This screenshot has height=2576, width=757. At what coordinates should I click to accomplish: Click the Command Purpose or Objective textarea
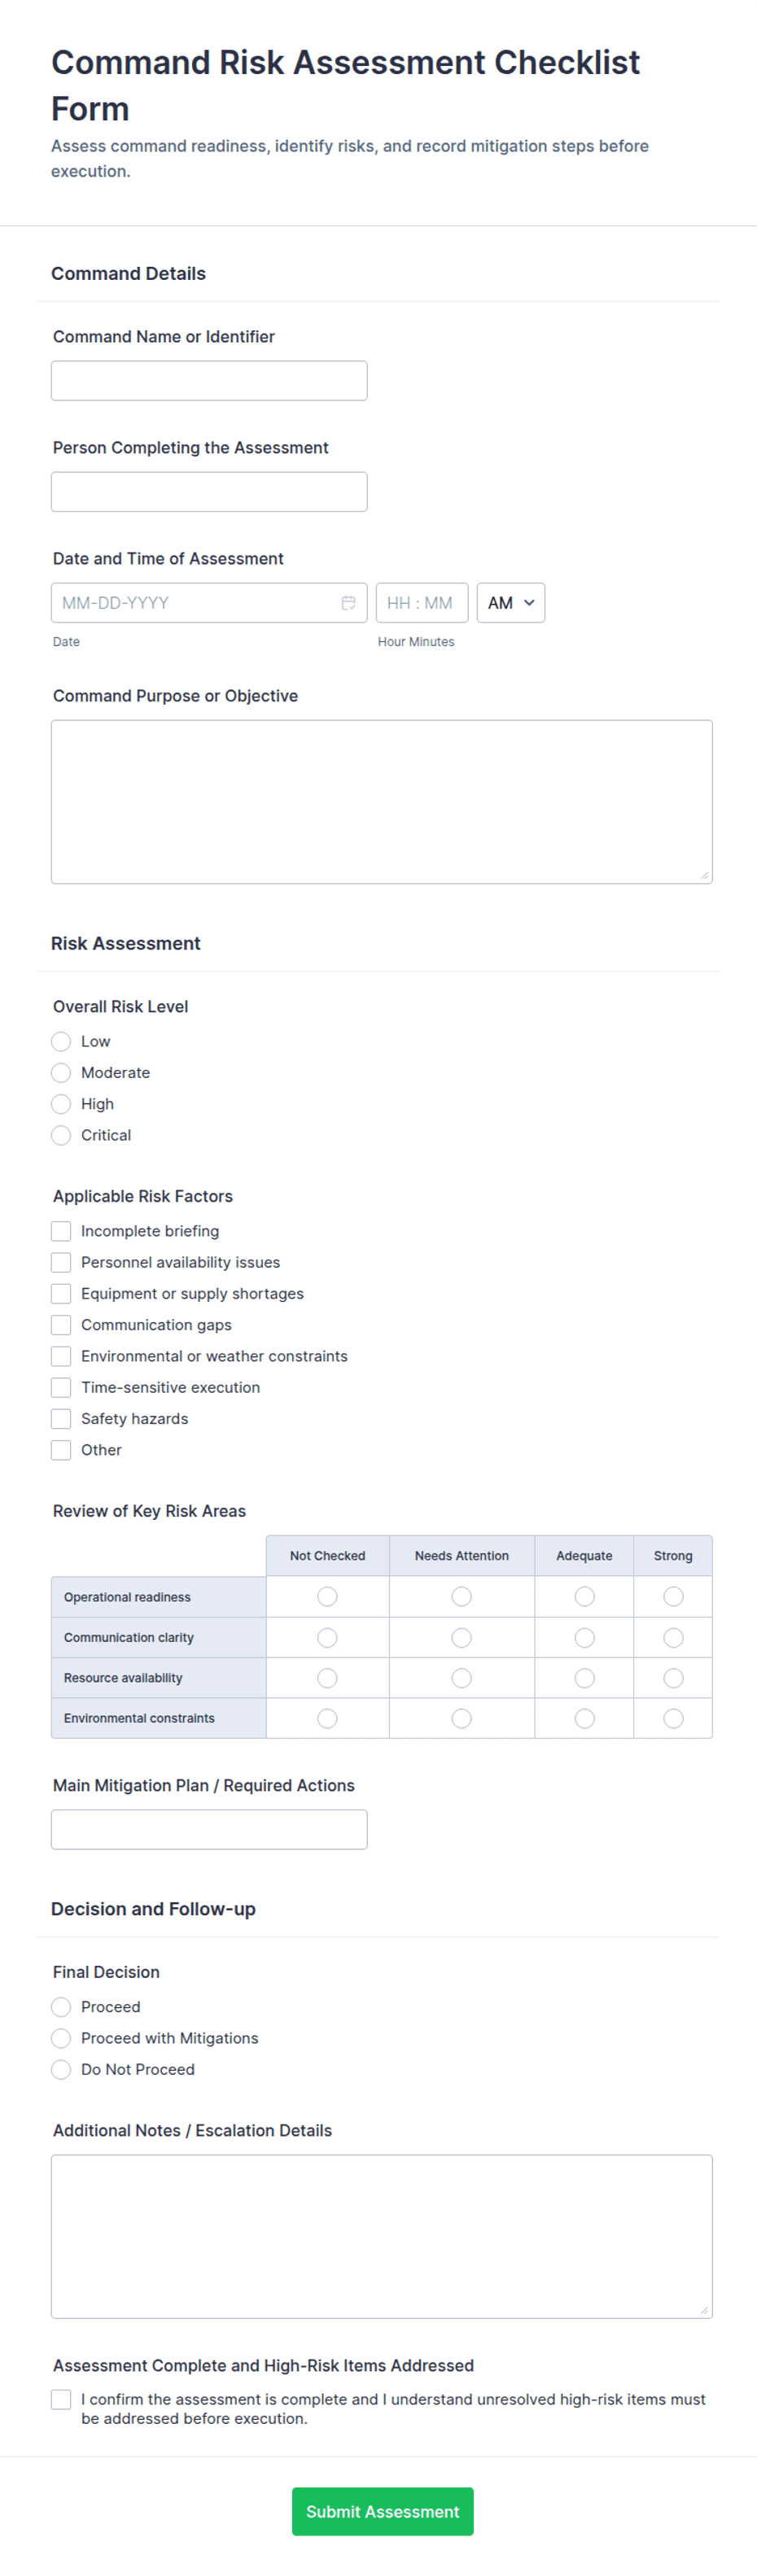click(x=381, y=802)
